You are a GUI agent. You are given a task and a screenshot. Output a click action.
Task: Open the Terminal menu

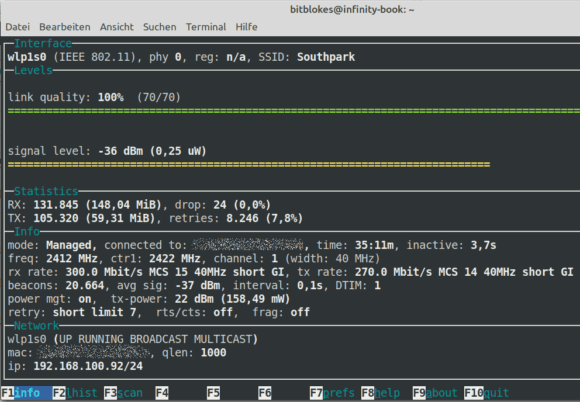(x=206, y=27)
